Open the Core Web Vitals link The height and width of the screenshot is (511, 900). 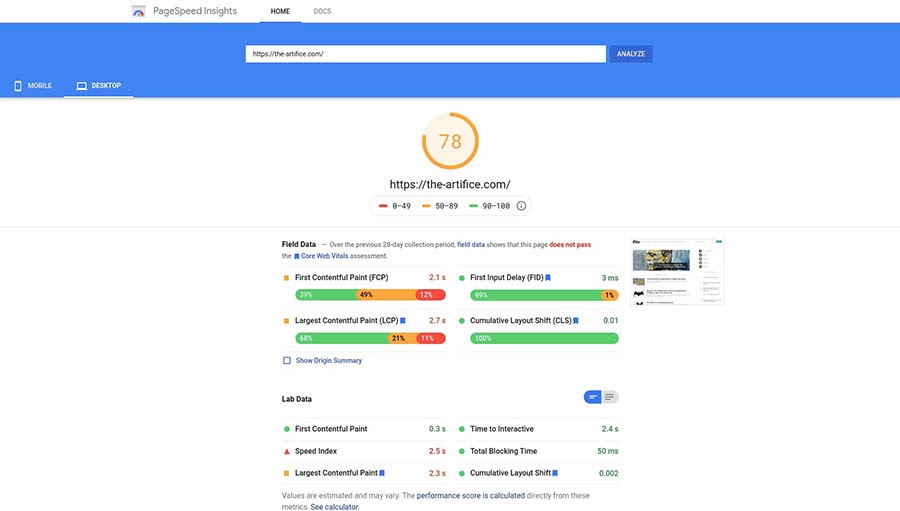click(x=324, y=256)
